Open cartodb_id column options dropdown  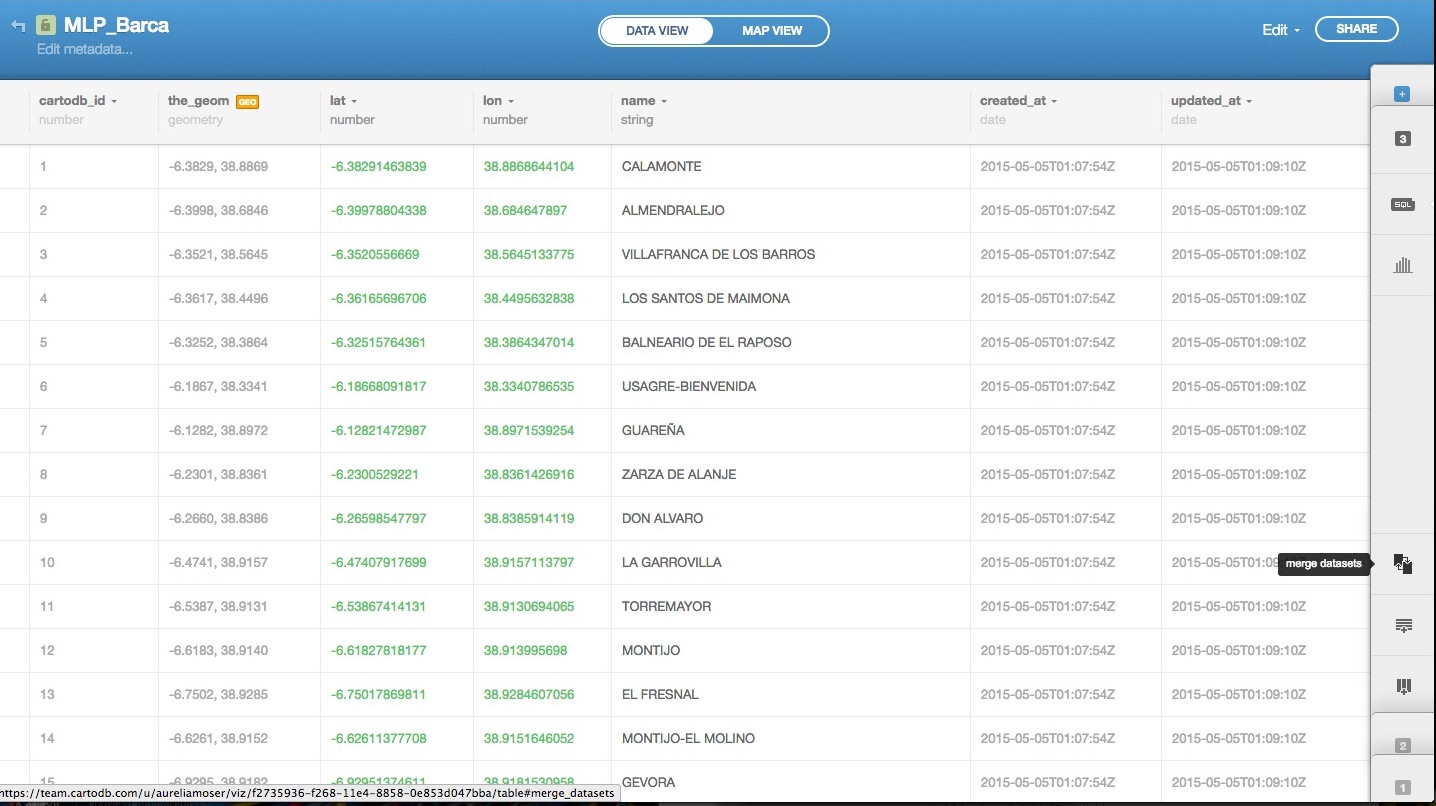pyautogui.click(x=114, y=101)
